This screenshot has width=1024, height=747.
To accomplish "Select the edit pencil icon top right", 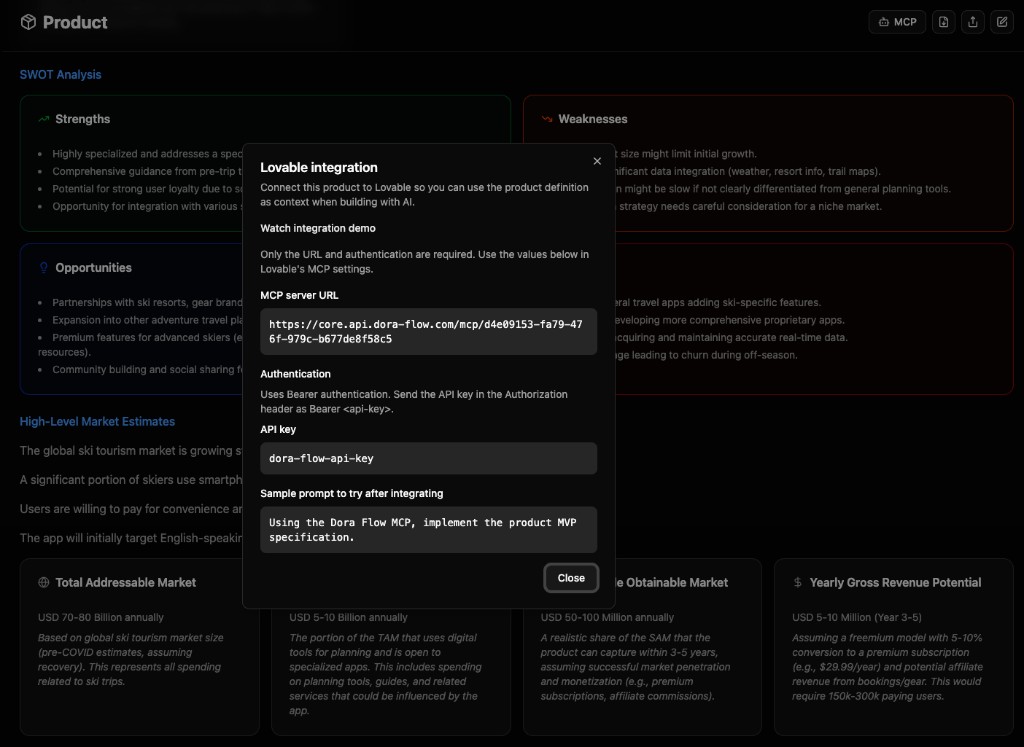I will click(x=1001, y=21).
